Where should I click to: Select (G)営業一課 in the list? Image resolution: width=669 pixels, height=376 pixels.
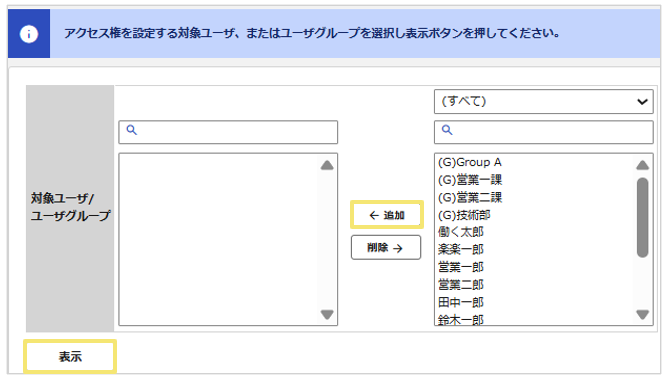470,180
